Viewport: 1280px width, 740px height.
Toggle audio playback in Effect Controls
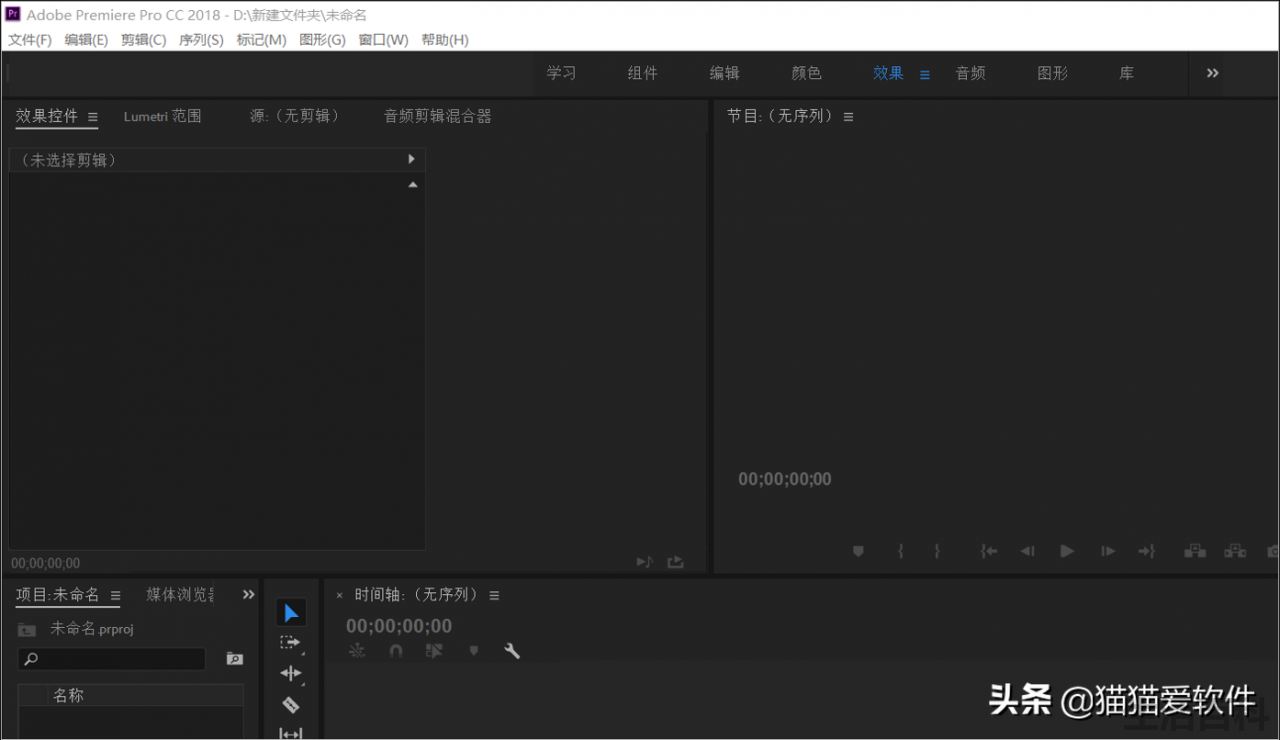(x=645, y=562)
